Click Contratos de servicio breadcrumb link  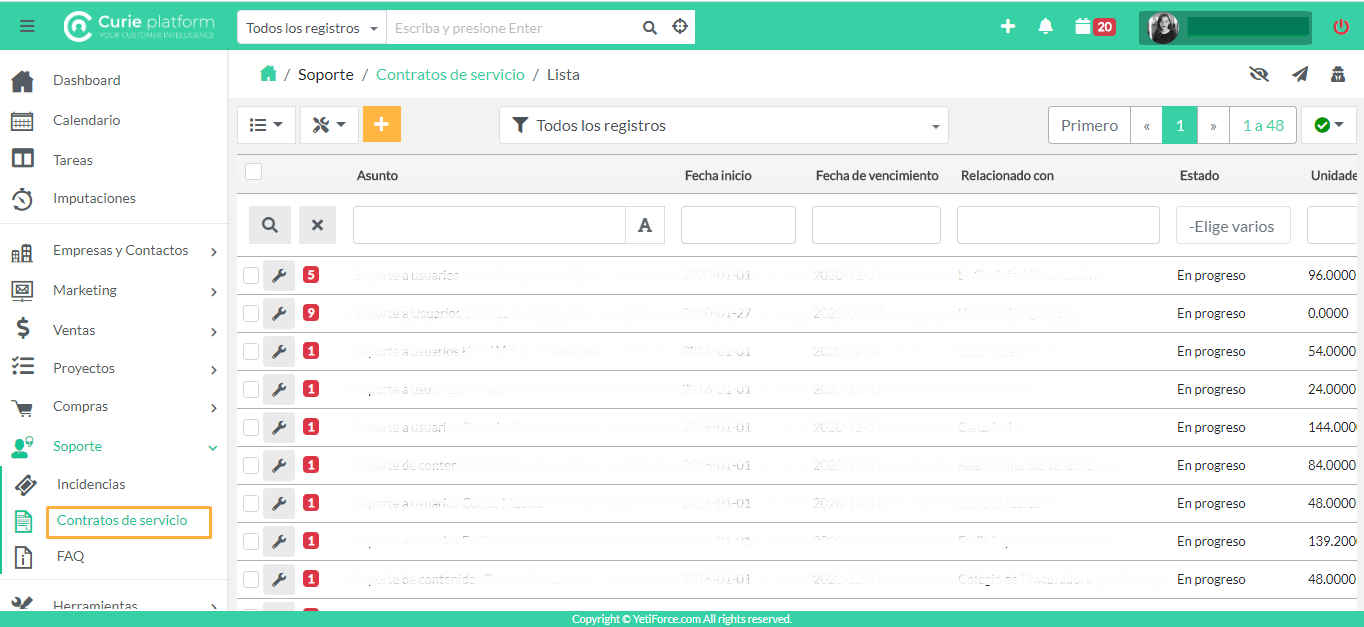pos(450,75)
